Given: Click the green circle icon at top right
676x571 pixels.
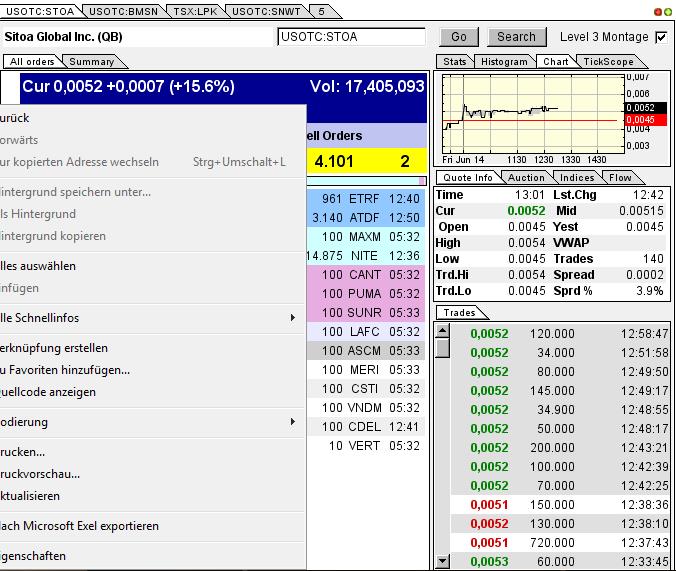Looking at the screenshot, I should 668,11.
